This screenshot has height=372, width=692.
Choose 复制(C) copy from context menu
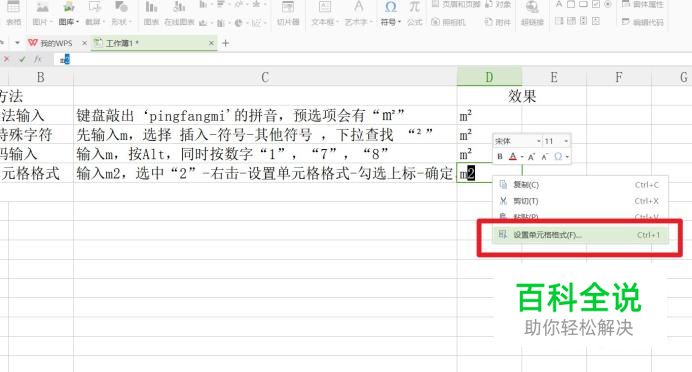coord(580,185)
